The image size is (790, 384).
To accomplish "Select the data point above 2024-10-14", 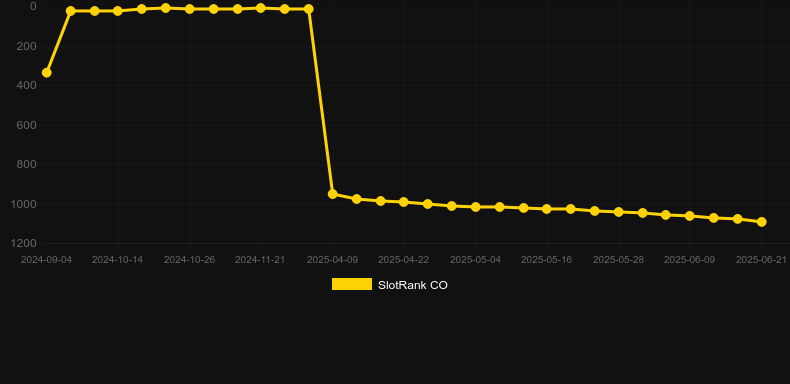I will (x=117, y=11).
